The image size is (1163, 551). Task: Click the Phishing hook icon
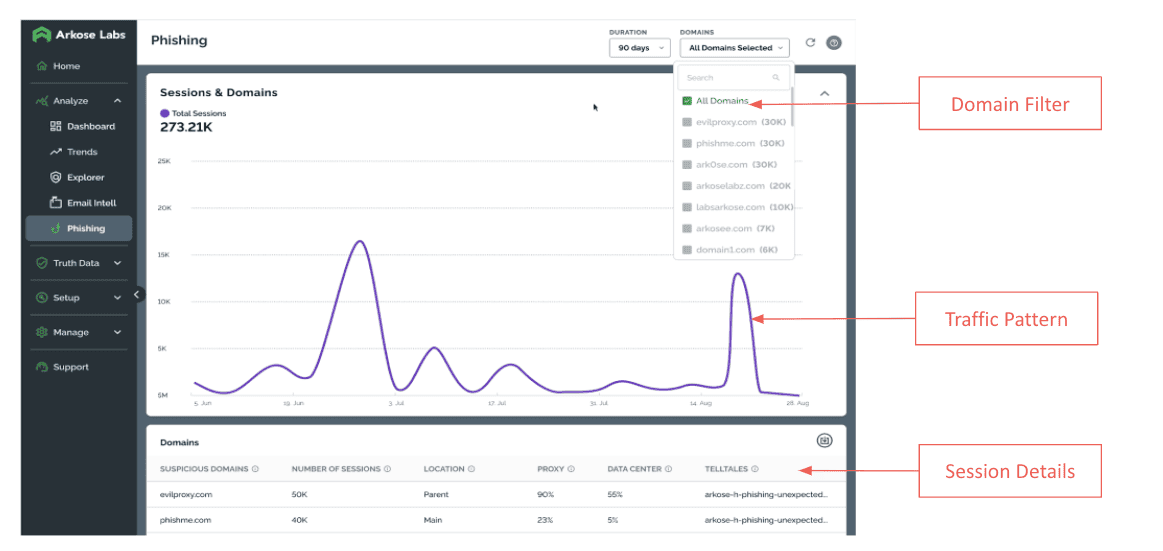(x=56, y=228)
